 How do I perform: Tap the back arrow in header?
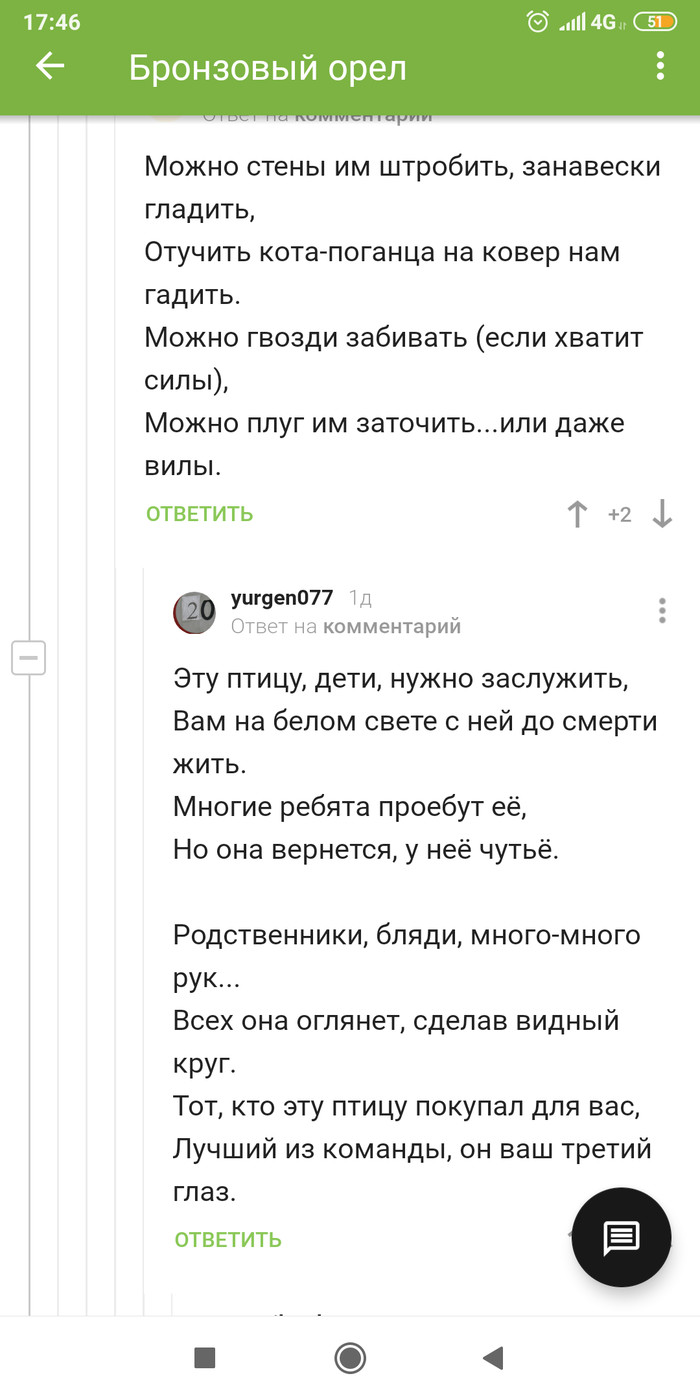[49, 67]
